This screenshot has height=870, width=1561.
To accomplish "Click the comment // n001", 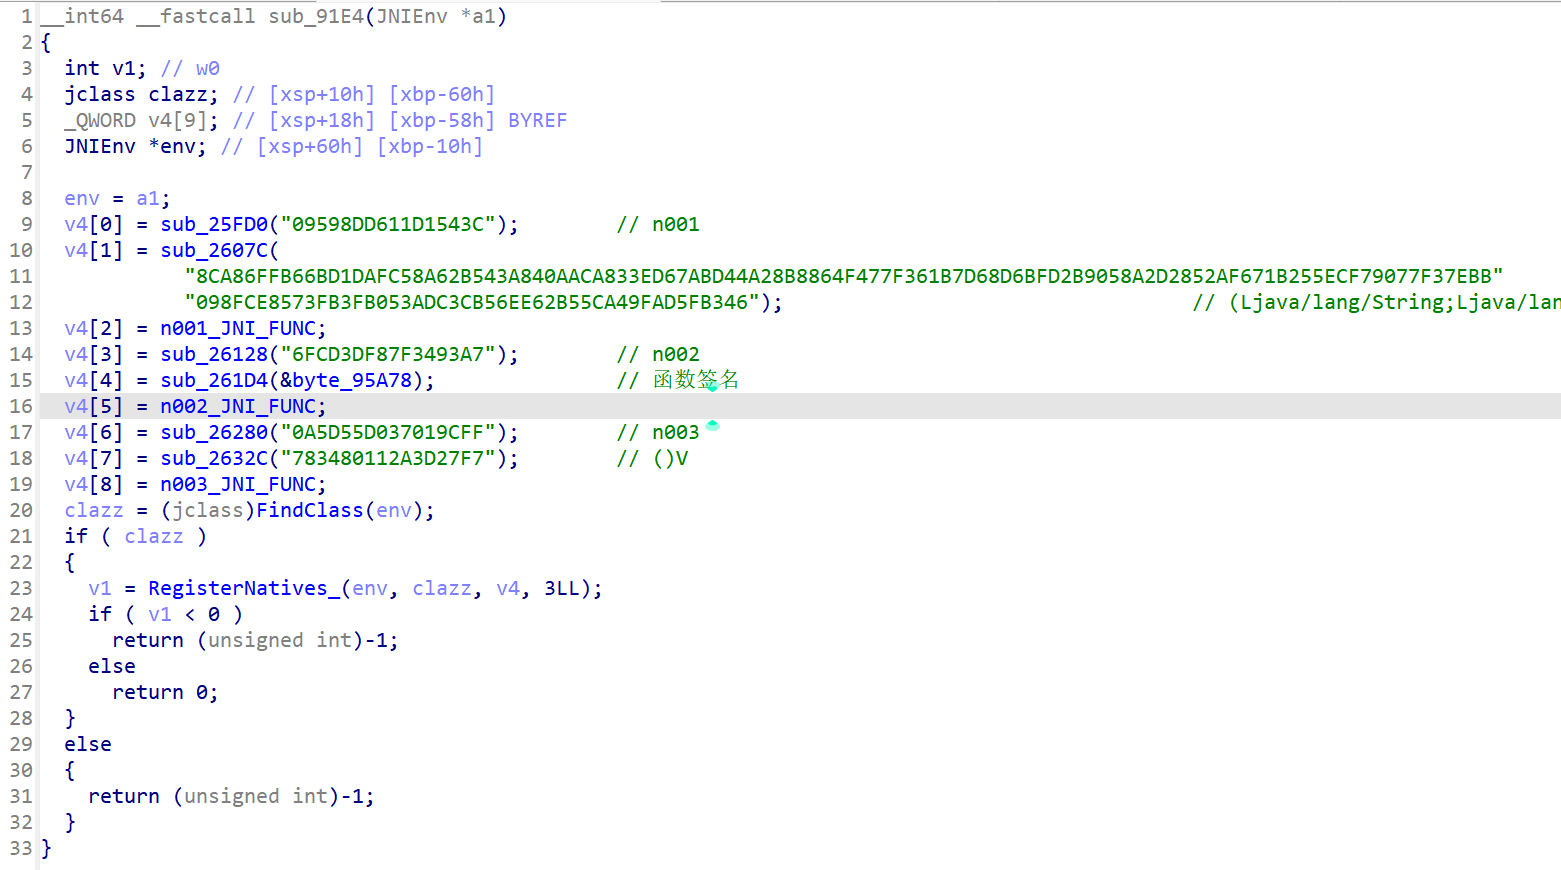I will click(x=658, y=224).
